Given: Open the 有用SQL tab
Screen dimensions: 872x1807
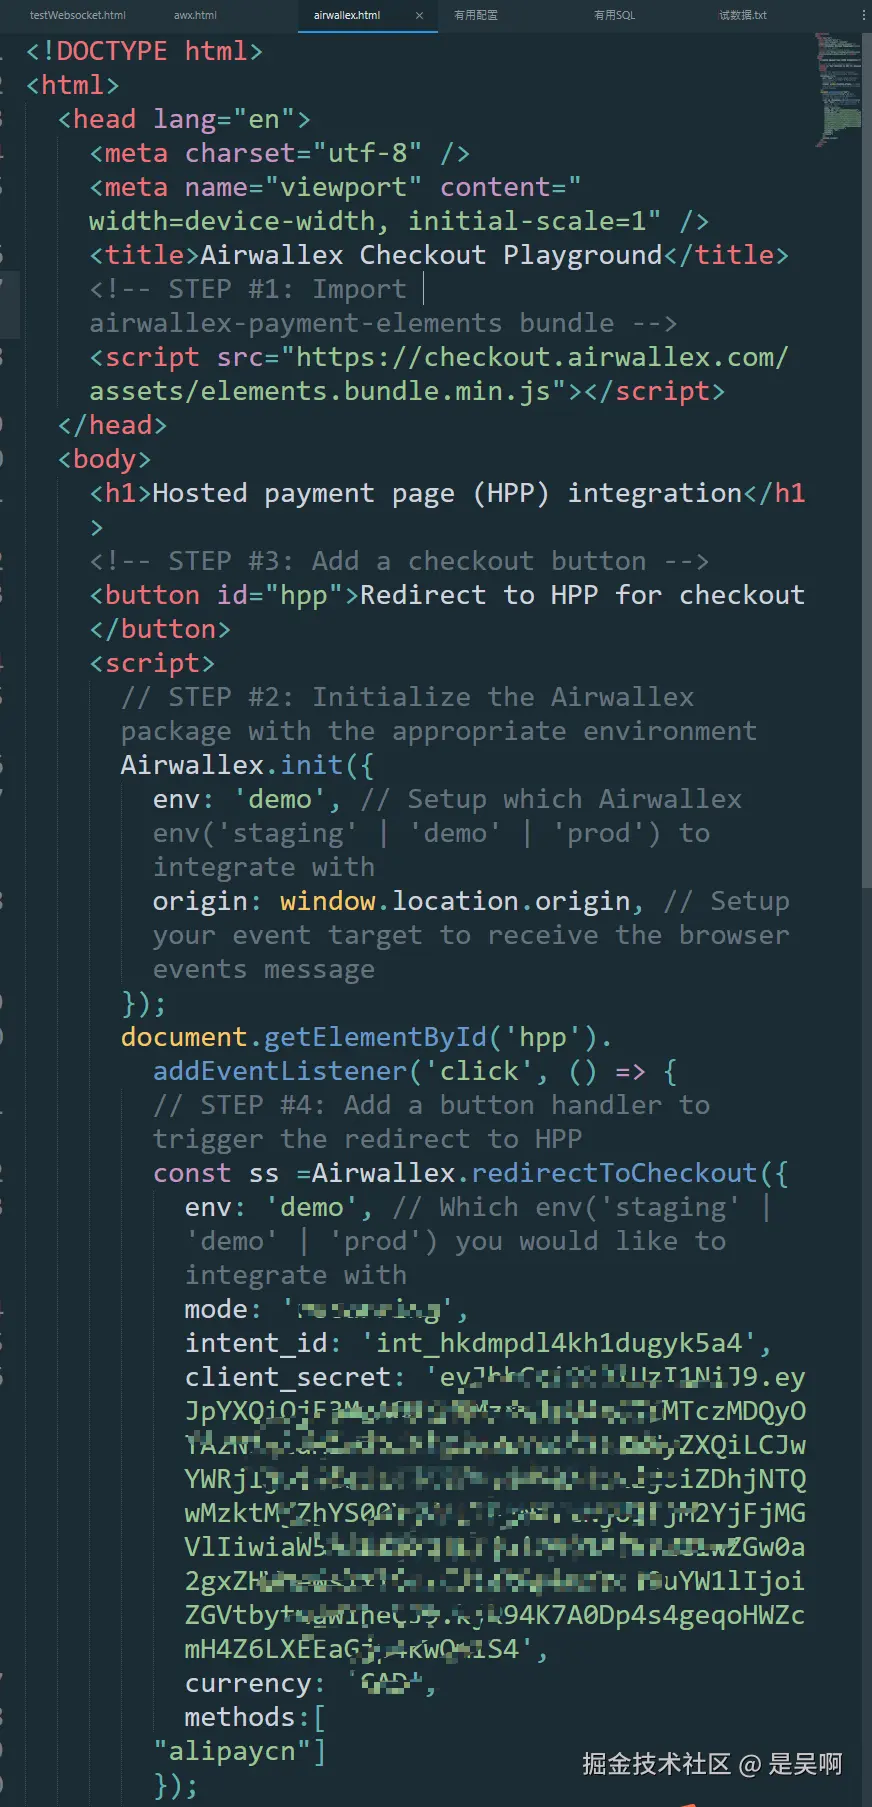Looking at the screenshot, I should [x=614, y=15].
